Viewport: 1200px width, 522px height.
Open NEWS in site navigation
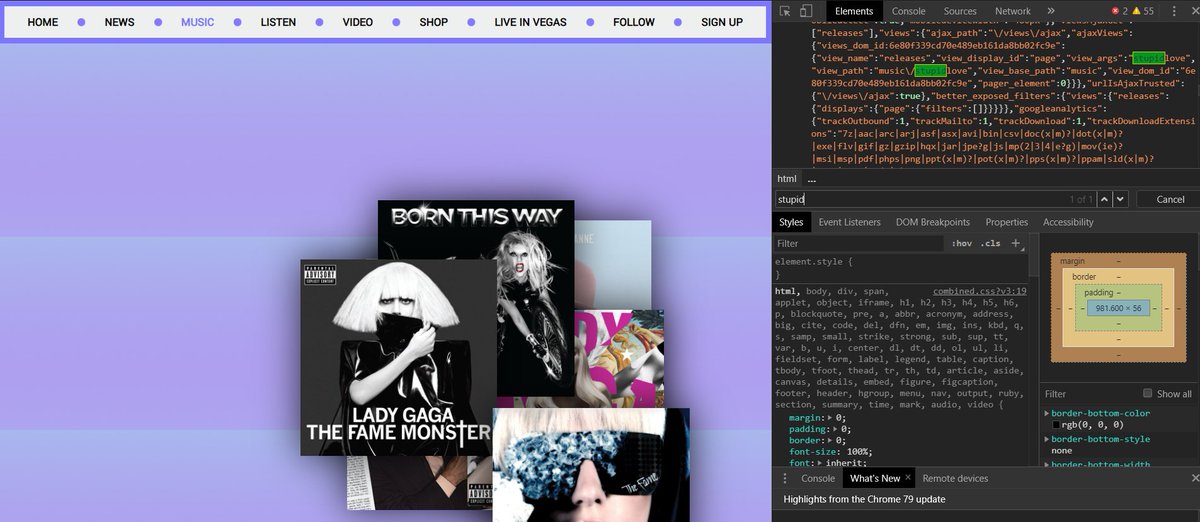119,22
